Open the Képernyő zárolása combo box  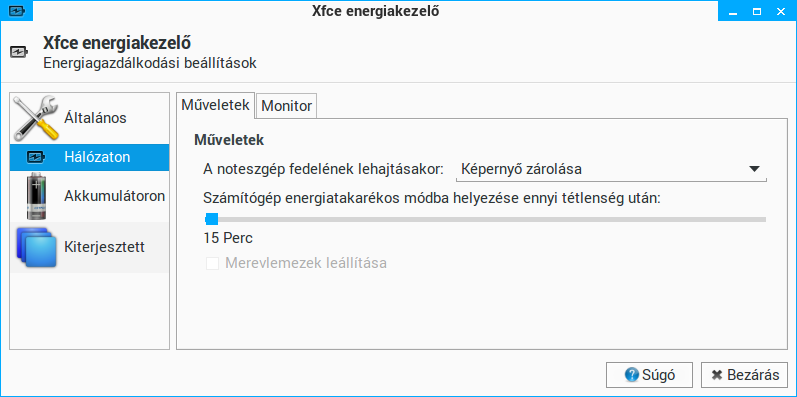(611, 170)
